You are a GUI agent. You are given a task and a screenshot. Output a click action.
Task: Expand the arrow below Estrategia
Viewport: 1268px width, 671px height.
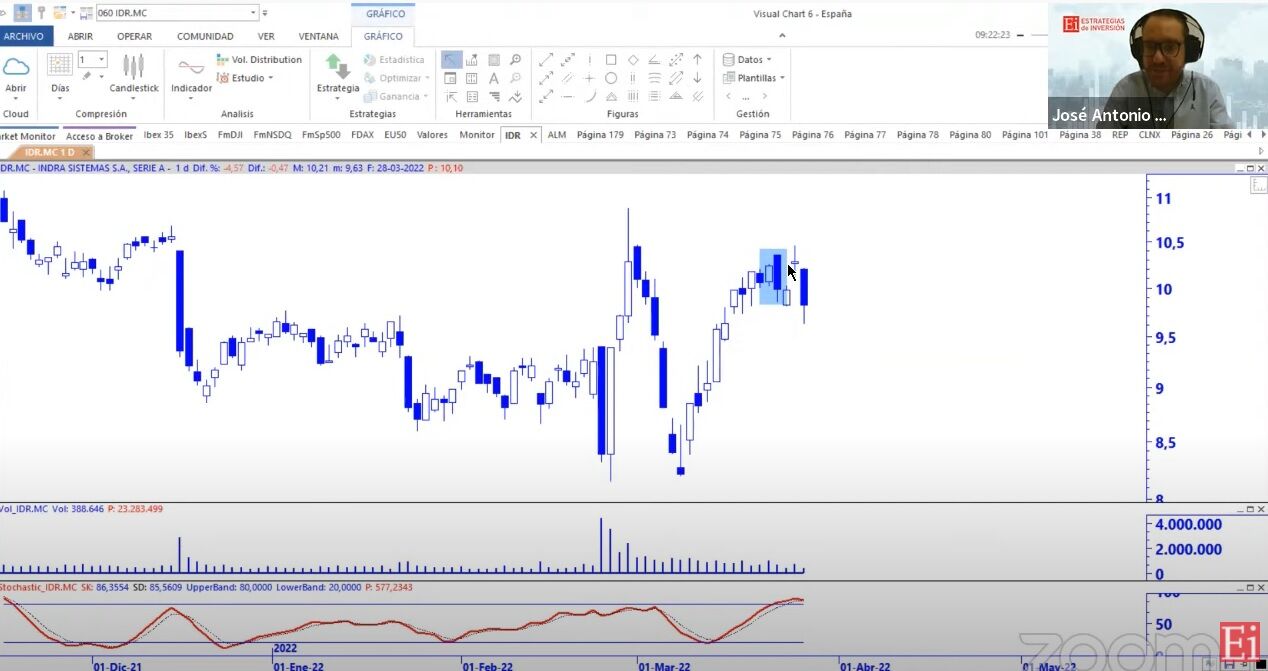click(x=338, y=101)
